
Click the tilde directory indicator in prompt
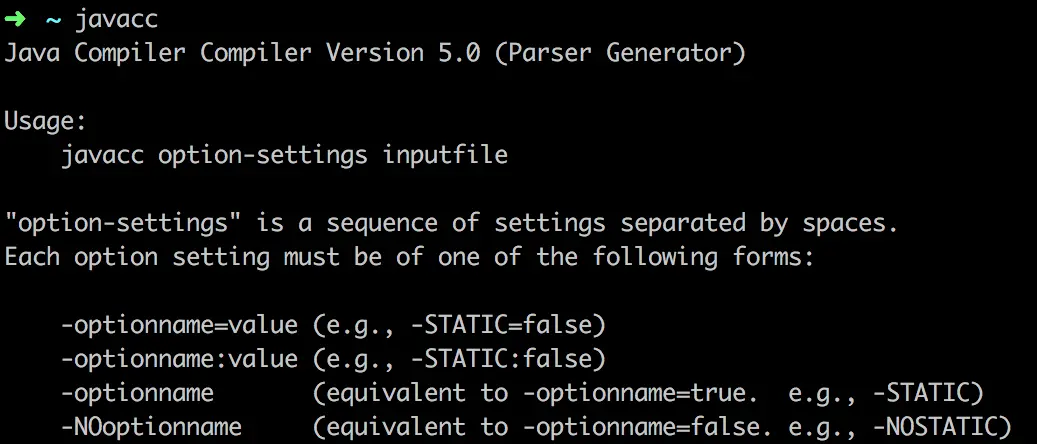click(53, 19)
